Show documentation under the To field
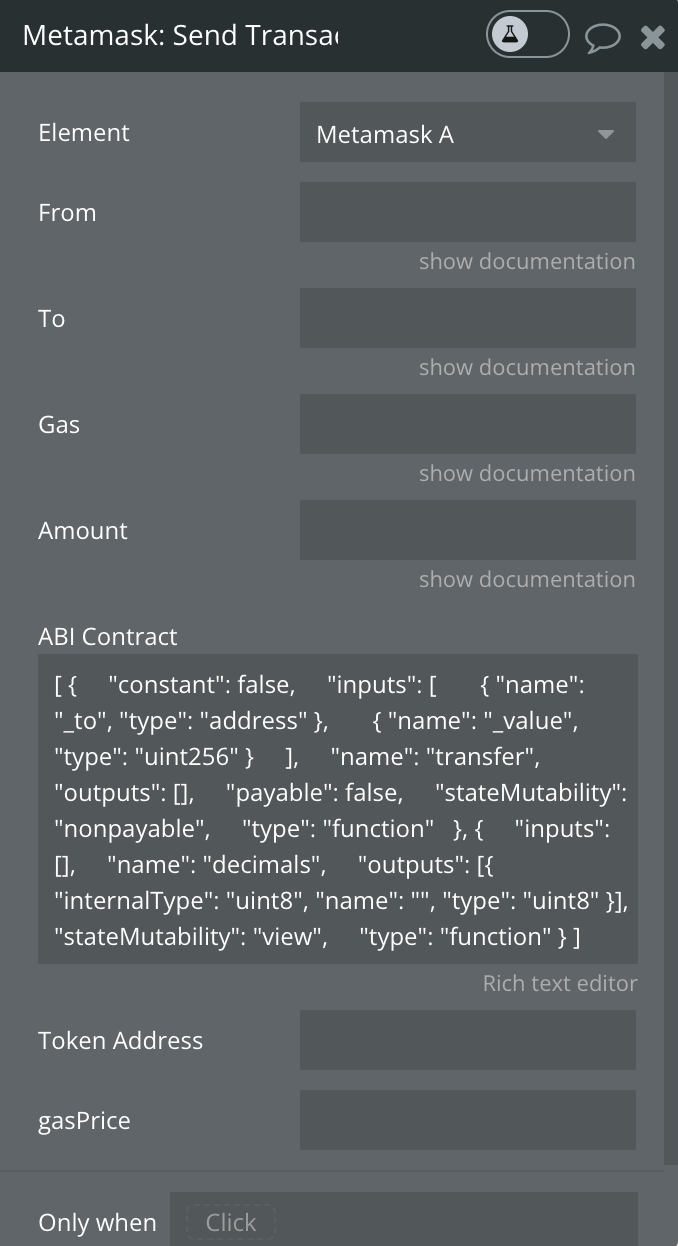 527,368
